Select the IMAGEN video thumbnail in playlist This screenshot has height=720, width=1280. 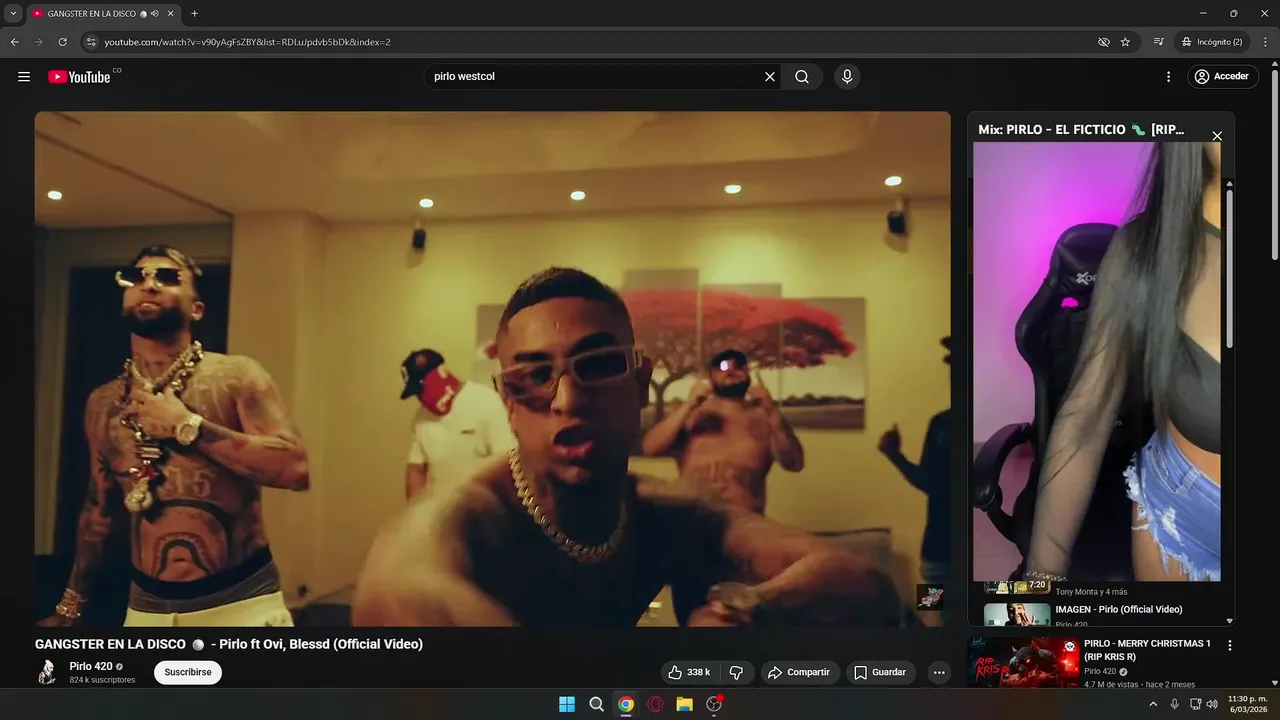(x=1017, y=614)
